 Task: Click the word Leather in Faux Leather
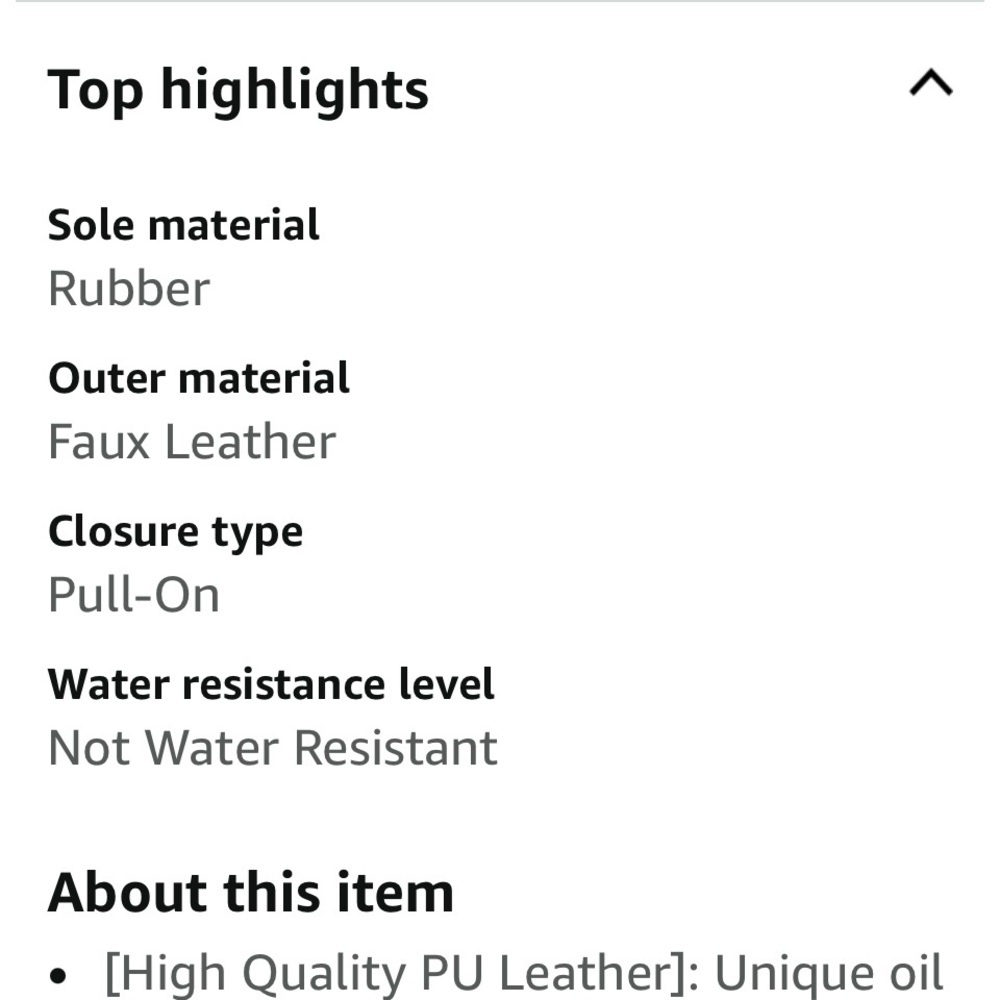click(x=251, y=442)
